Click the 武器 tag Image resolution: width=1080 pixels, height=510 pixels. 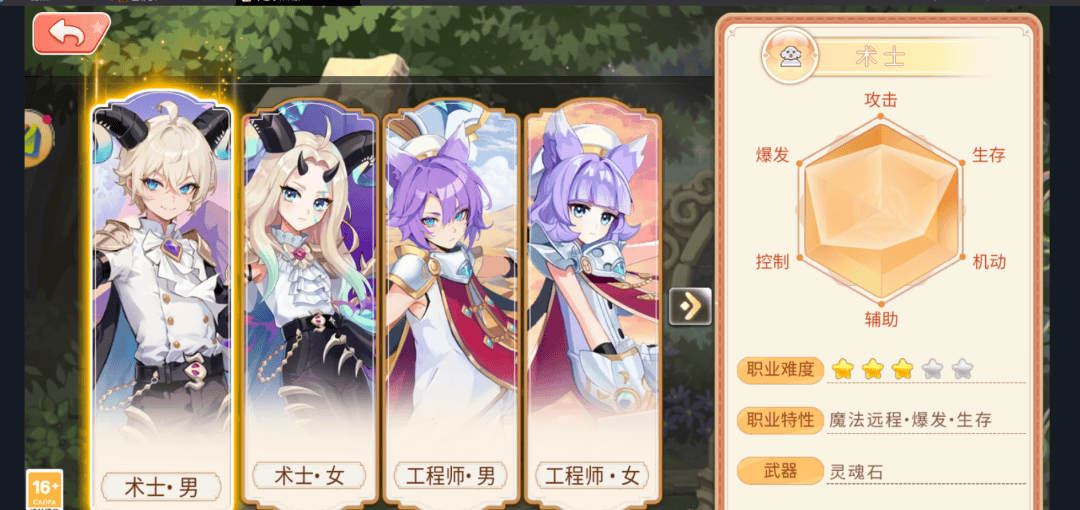click(780, 471)
